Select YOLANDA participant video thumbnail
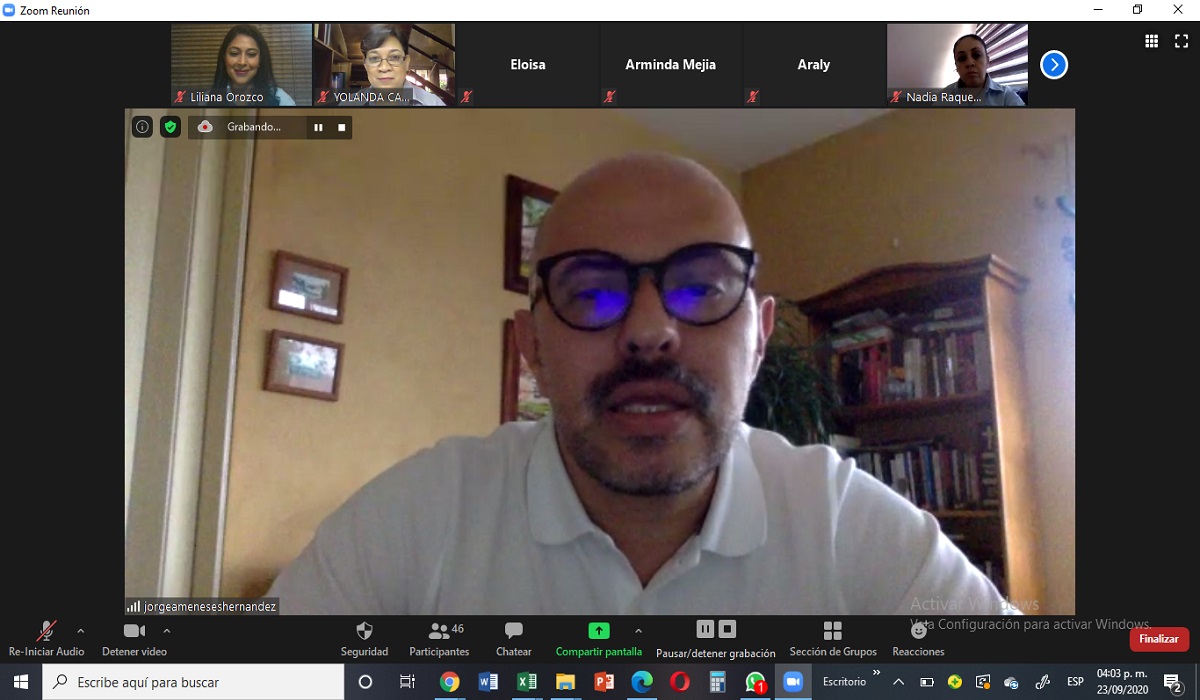1200x700 pixels. [x=384, y=65]
